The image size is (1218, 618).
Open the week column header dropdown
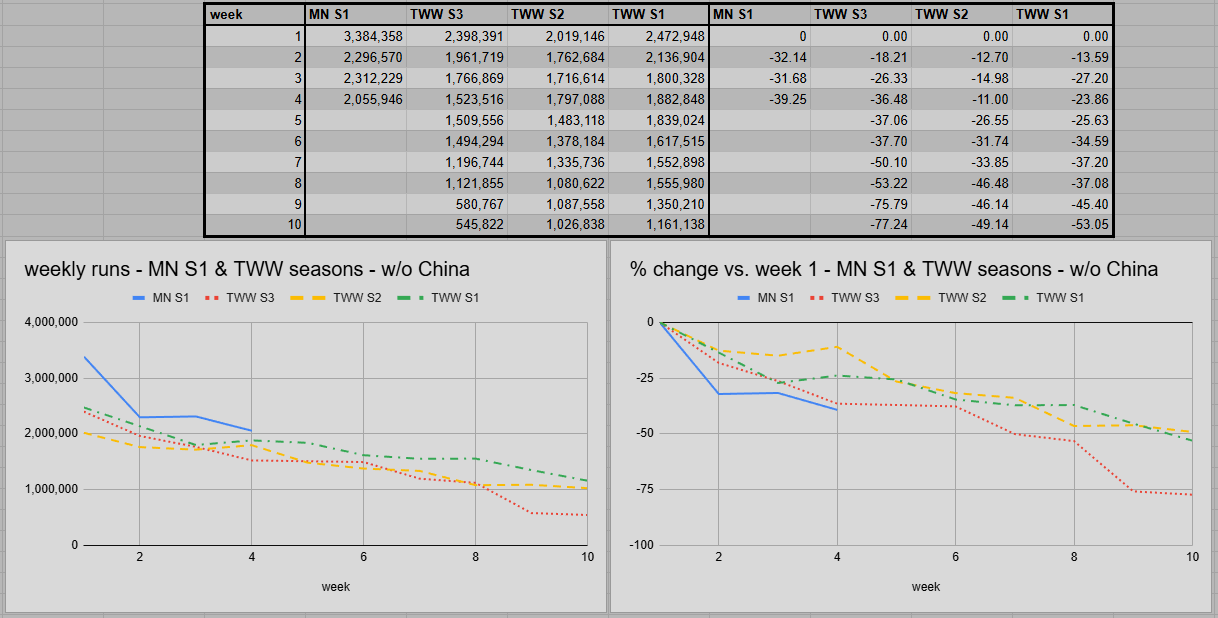click(x=253, y=14)
